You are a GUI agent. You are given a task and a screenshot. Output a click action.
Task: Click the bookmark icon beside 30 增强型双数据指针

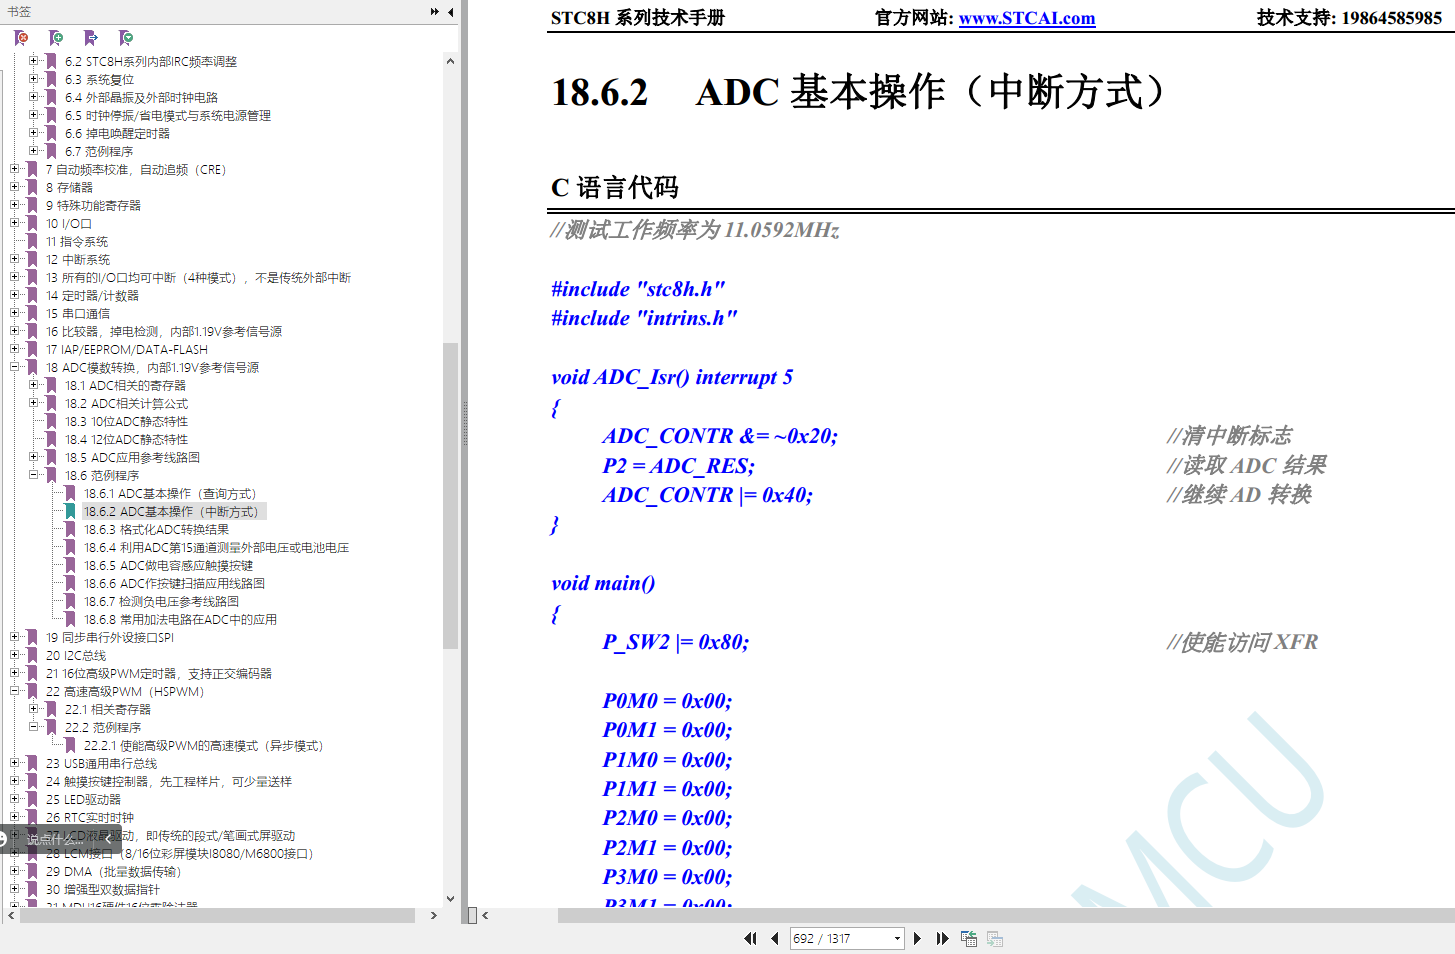(x=33, y=890)
